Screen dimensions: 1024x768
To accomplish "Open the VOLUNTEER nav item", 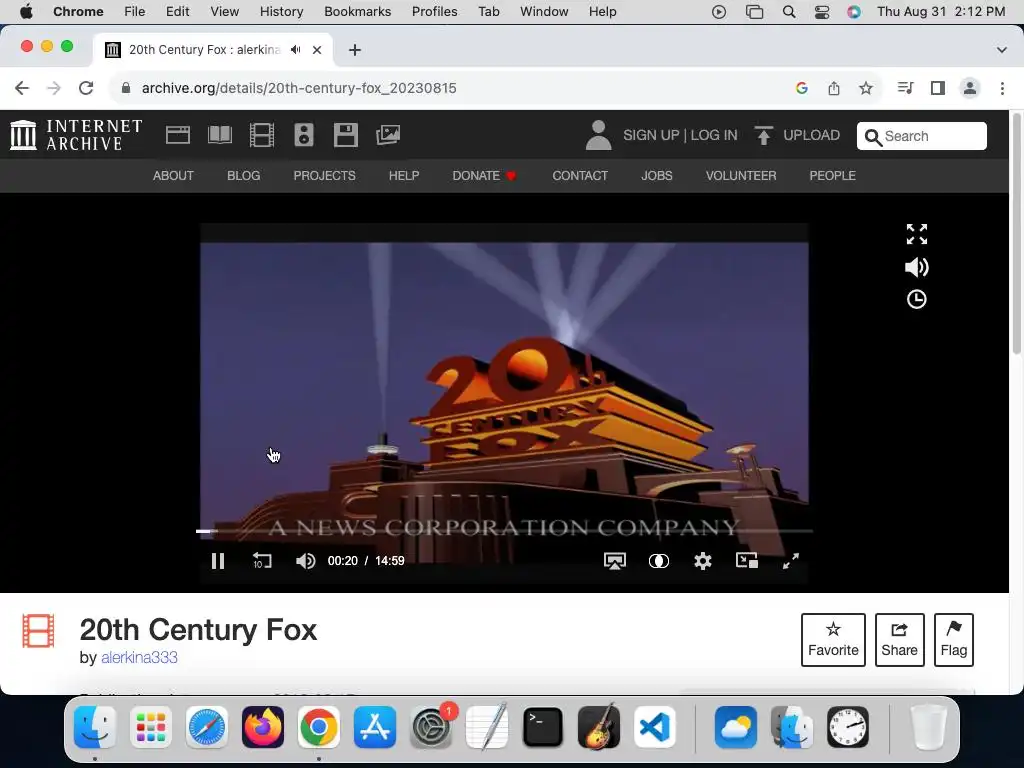I will coord(741,176).
